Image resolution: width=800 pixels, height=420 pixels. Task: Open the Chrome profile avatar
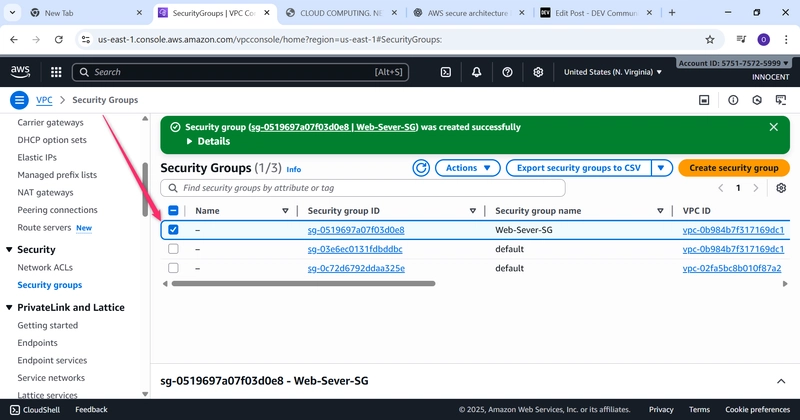click(x=763, y=39)
